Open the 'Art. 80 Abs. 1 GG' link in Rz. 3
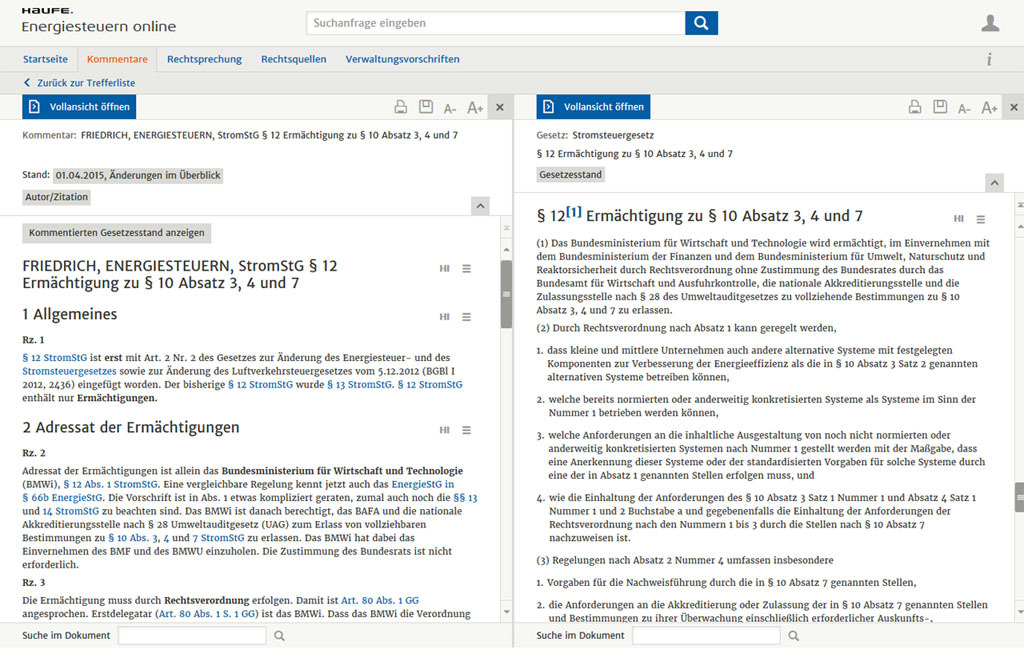Viewport: 1024px width, 670px height. [x=380, y=600]
